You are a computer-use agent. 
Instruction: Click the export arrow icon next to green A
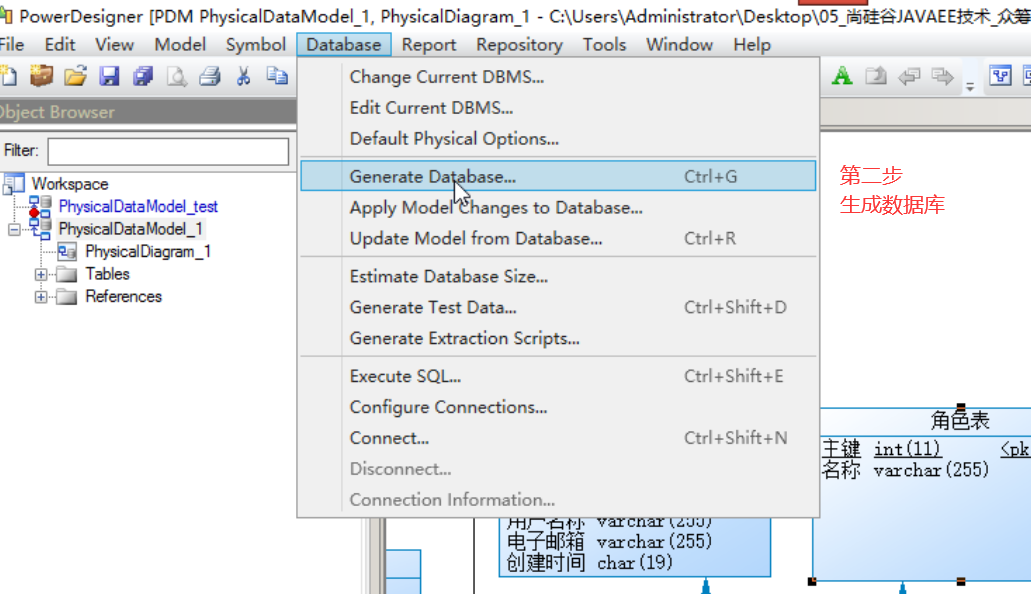coord(875,76)
